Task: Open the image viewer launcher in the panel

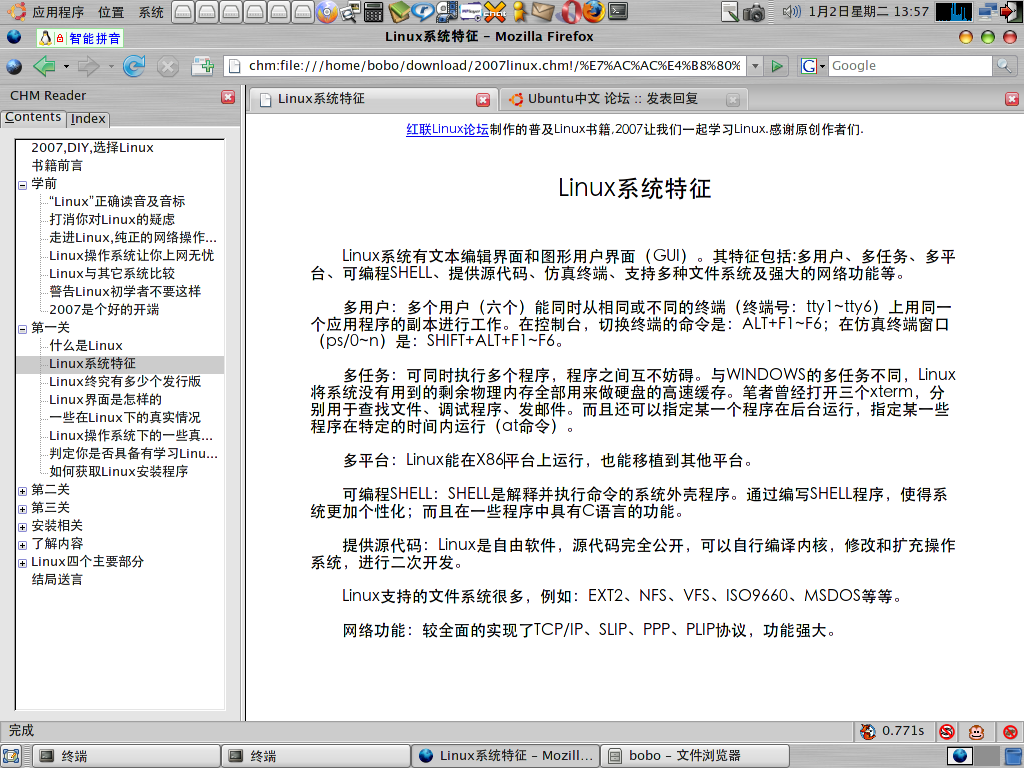Action: pos(351,11)
